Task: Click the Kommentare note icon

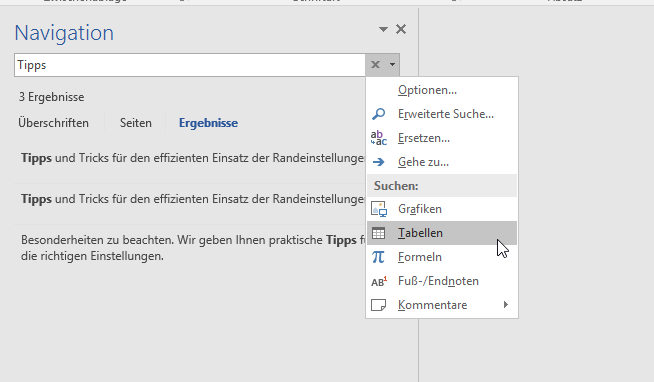Action: (379, 305)
